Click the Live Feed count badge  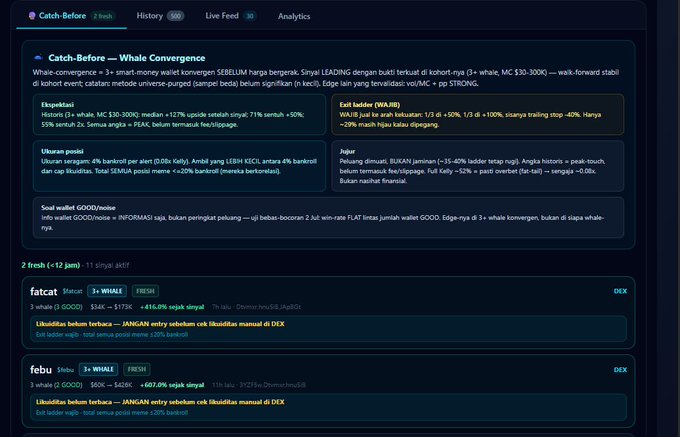[x=250, y=16]
